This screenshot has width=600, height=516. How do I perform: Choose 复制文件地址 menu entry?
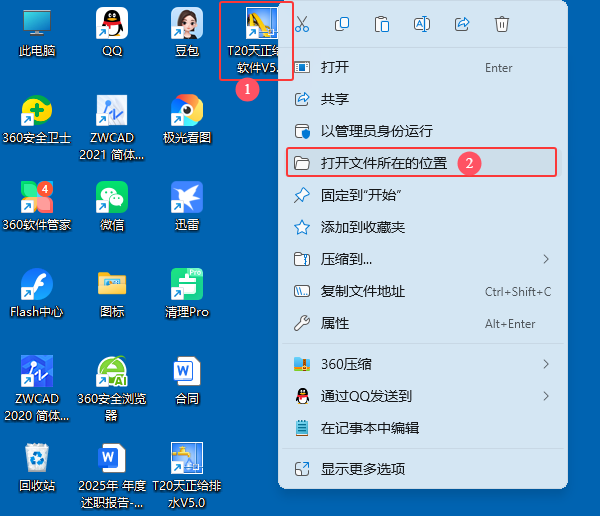click(421, 292)
